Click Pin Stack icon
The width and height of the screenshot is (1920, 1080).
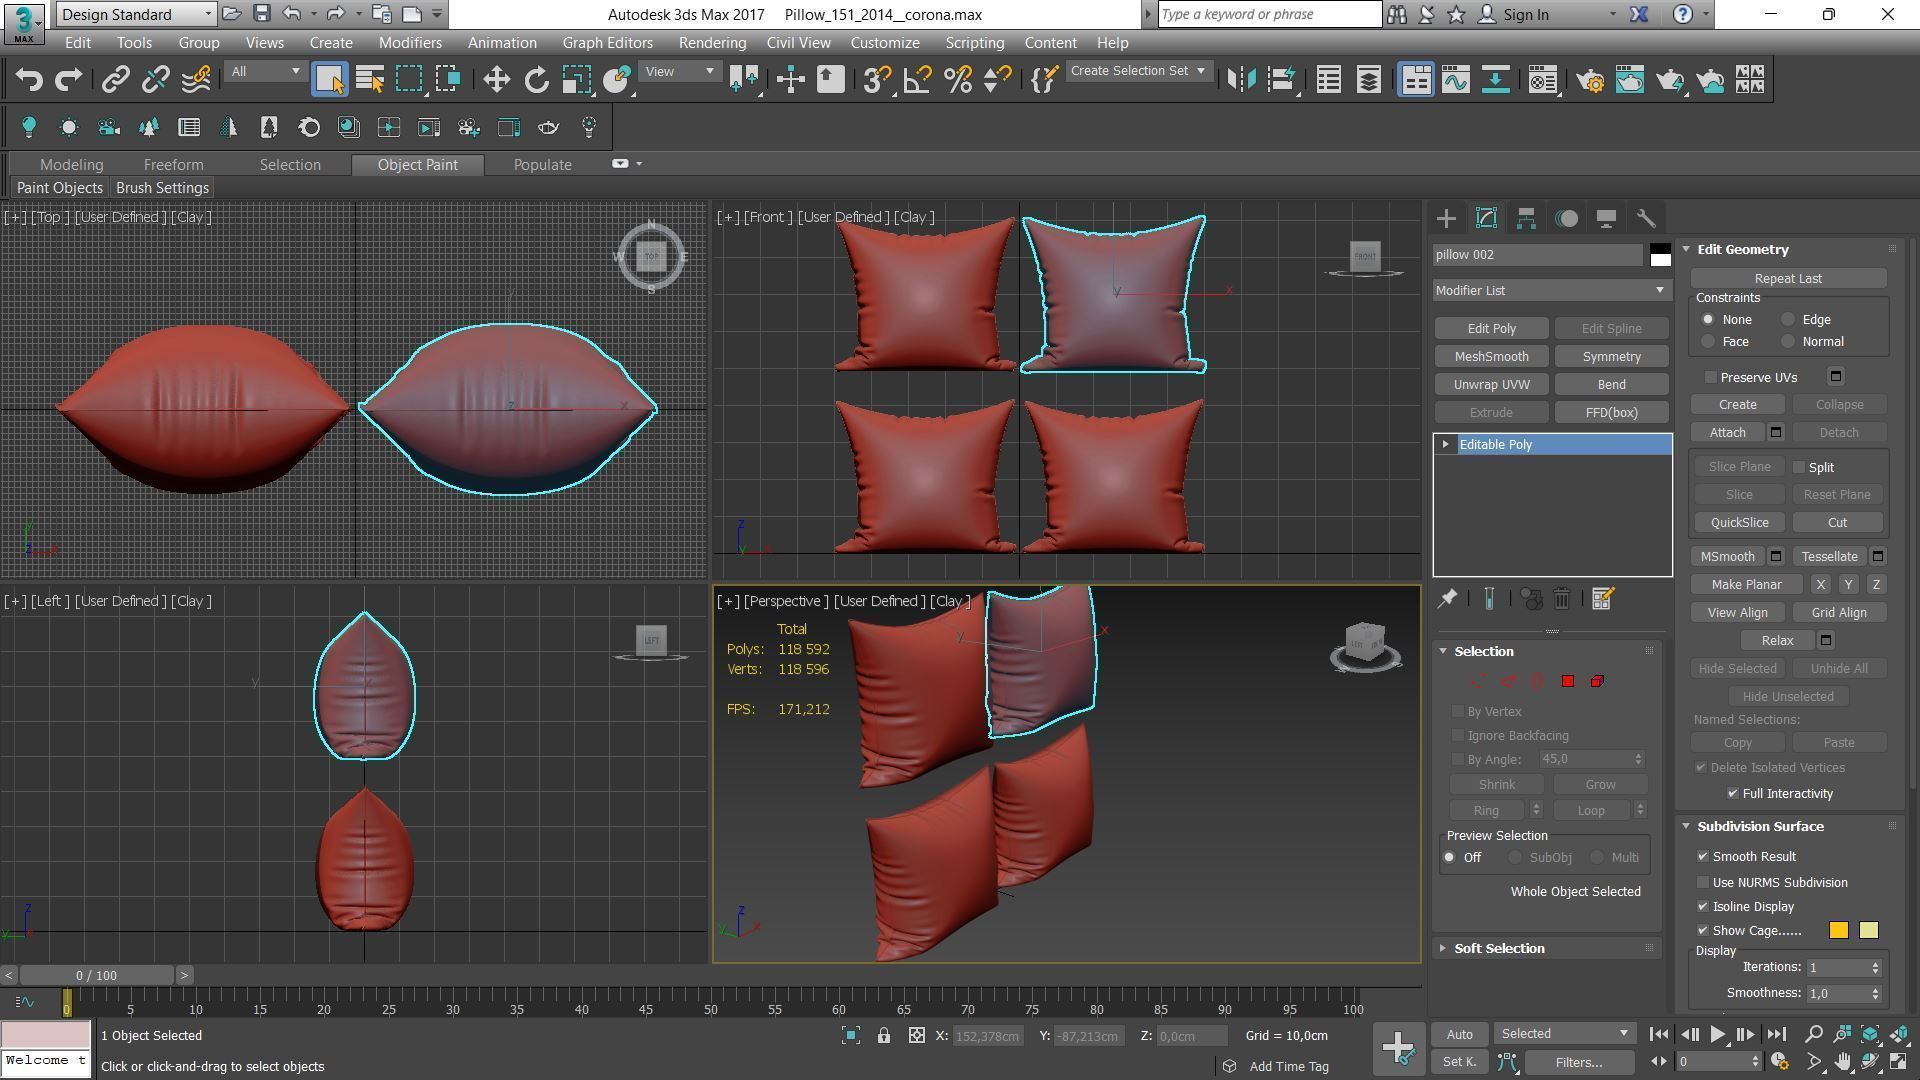pos(1447,598)
